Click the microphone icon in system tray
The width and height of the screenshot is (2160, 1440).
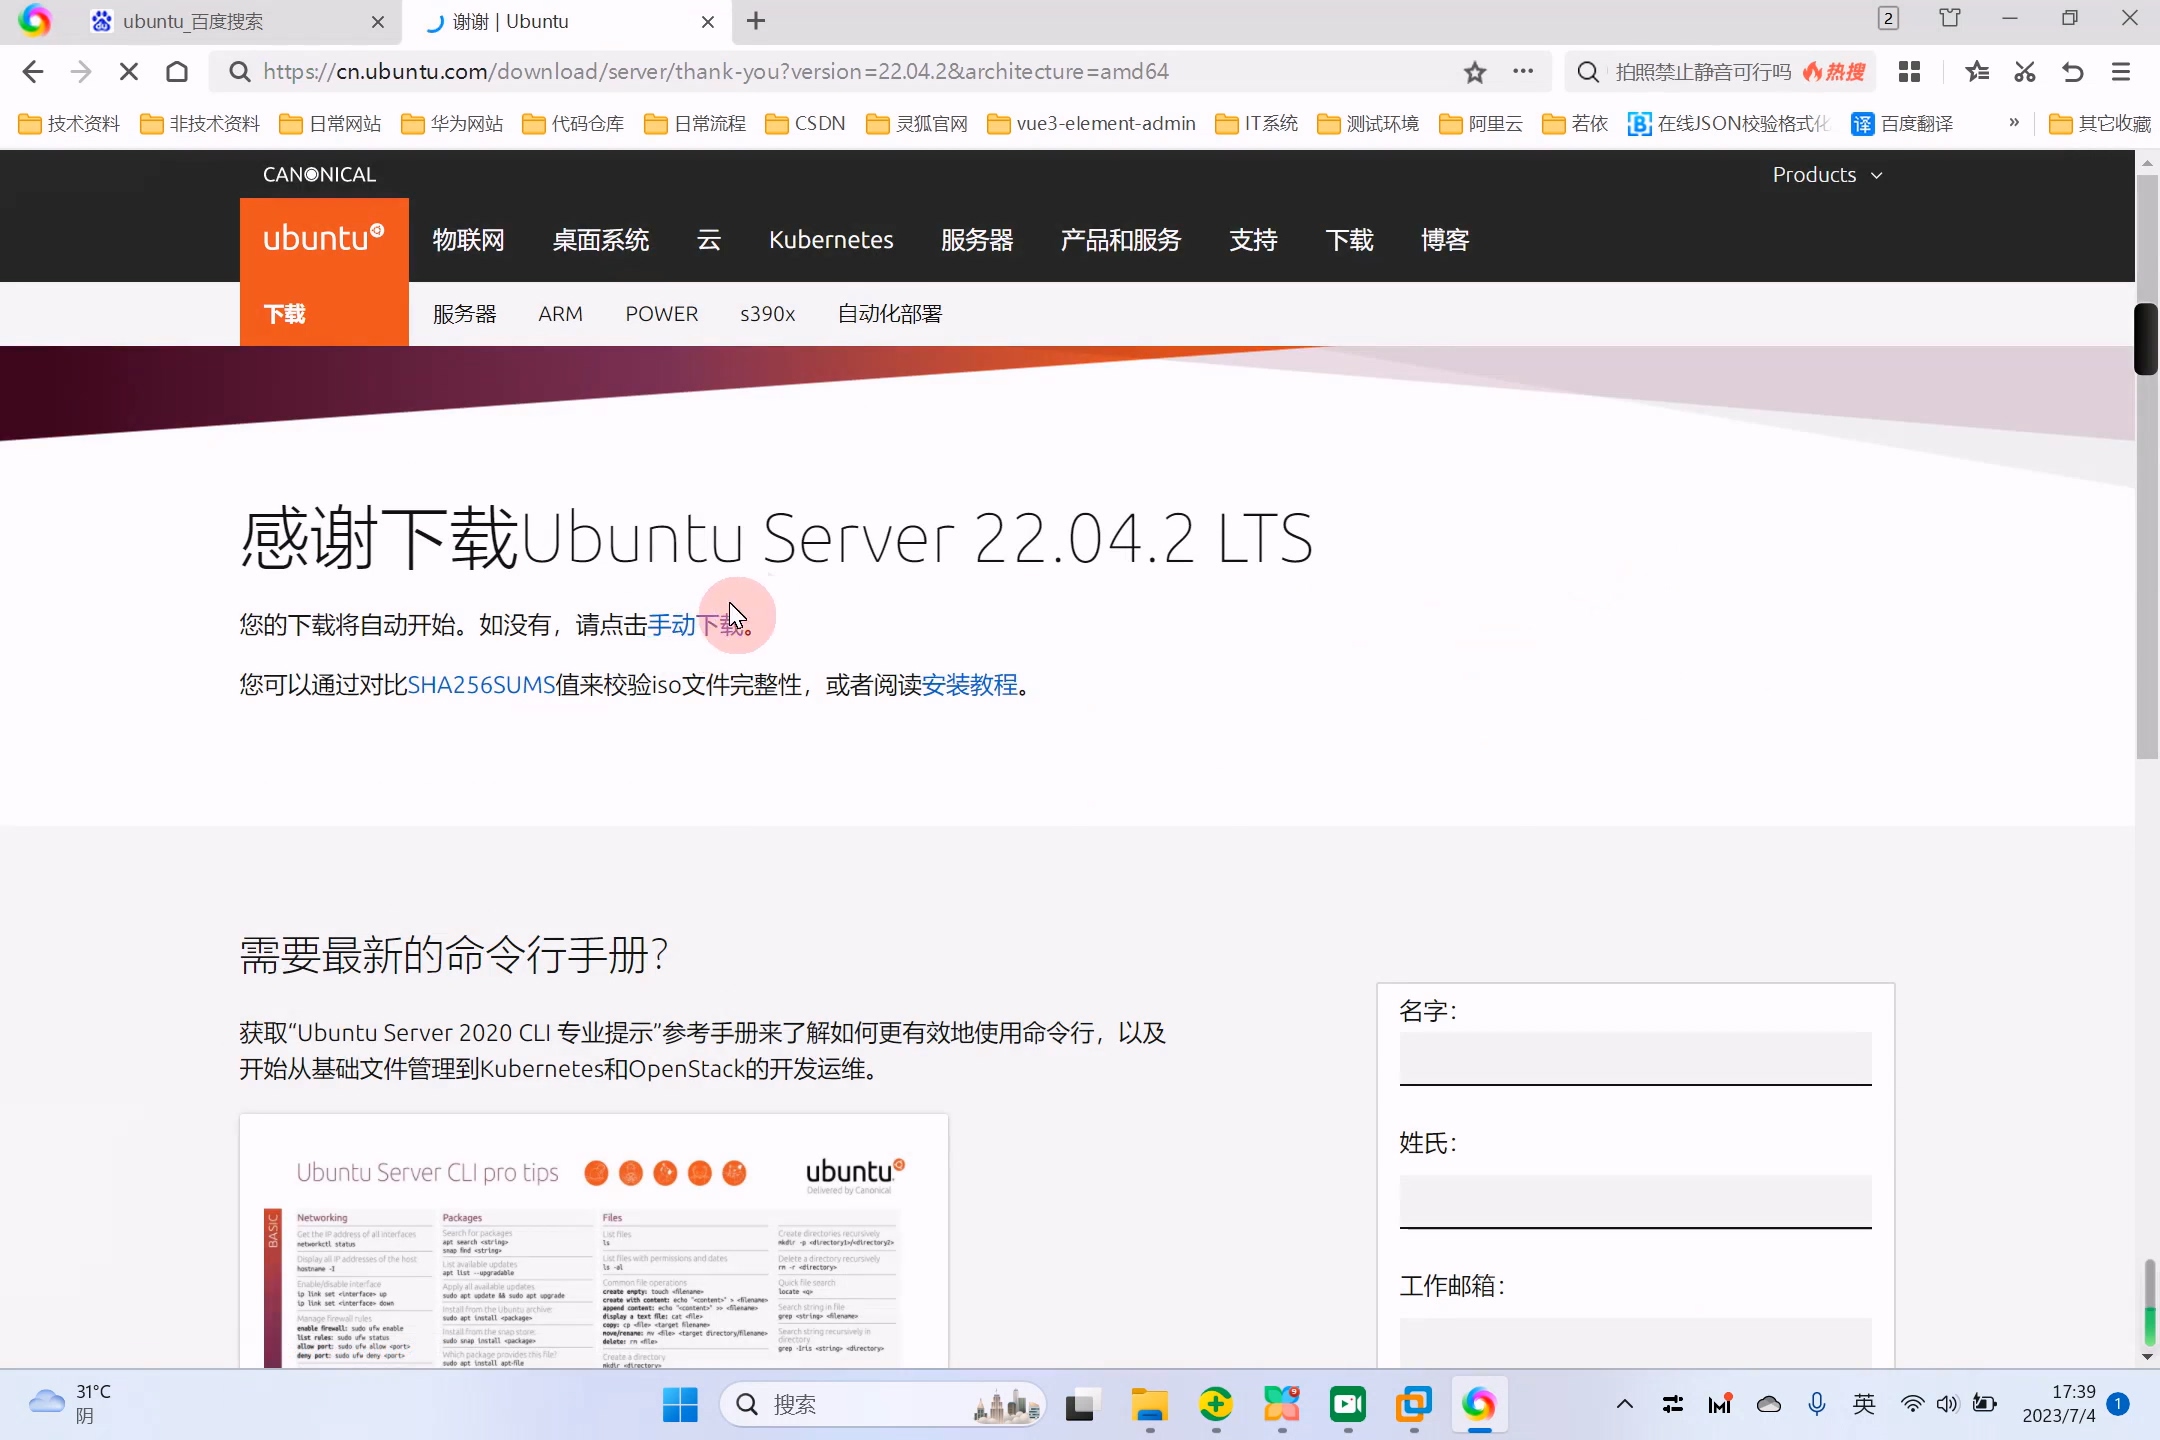pos(1817,1404)
